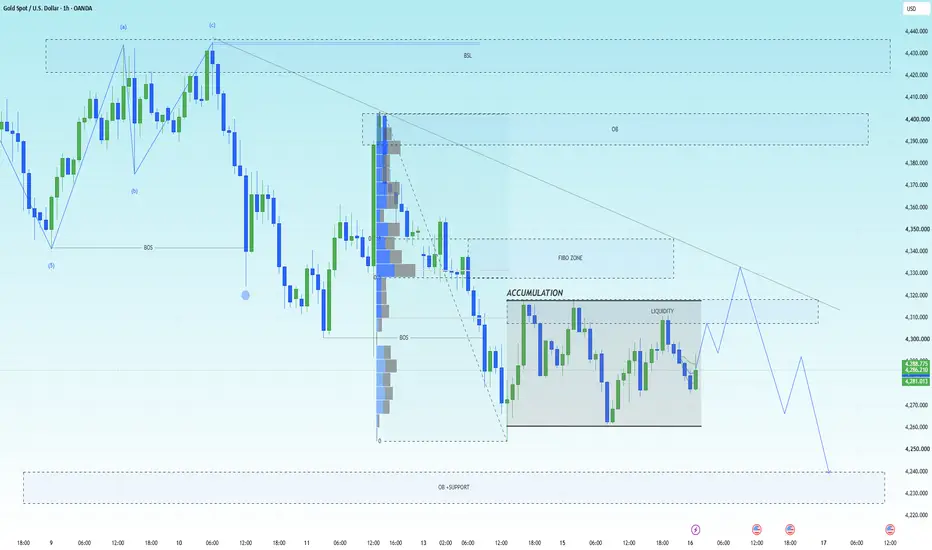Click the date 15 on the time axis
This screenshot has height=550, width=932.
tap(562, 543)
